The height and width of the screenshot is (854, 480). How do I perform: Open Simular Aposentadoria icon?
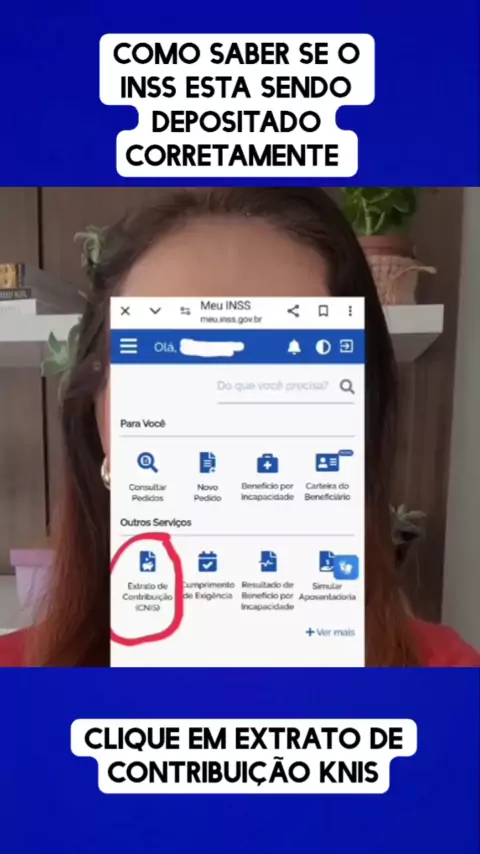pos(326,561)
